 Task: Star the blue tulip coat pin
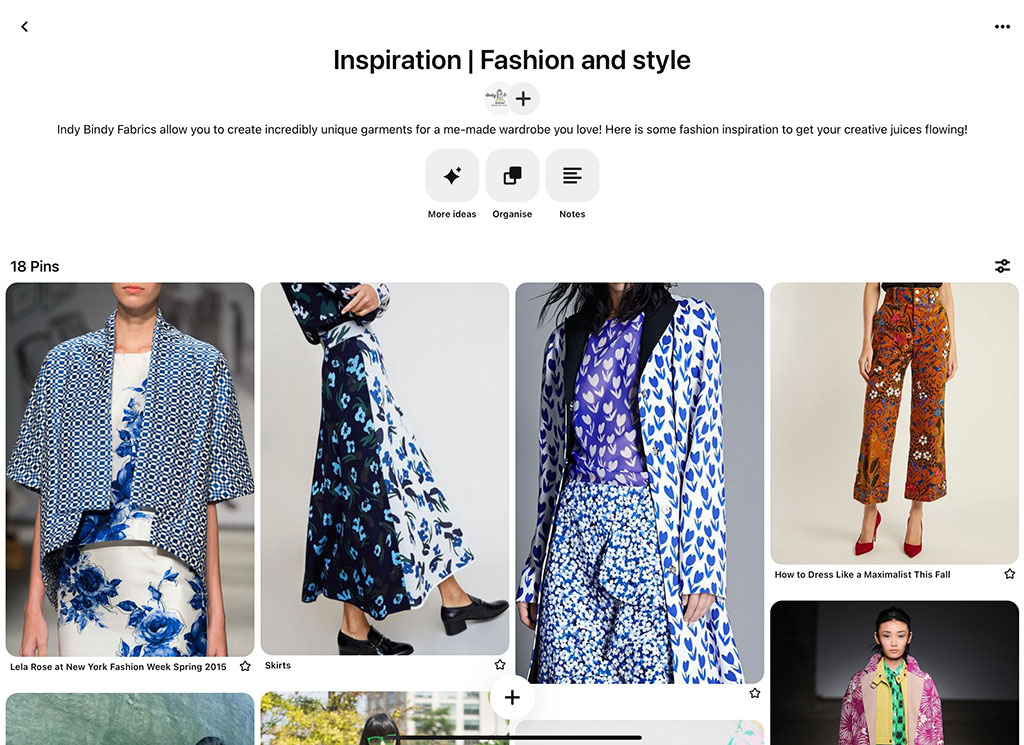tap(754, 693)
